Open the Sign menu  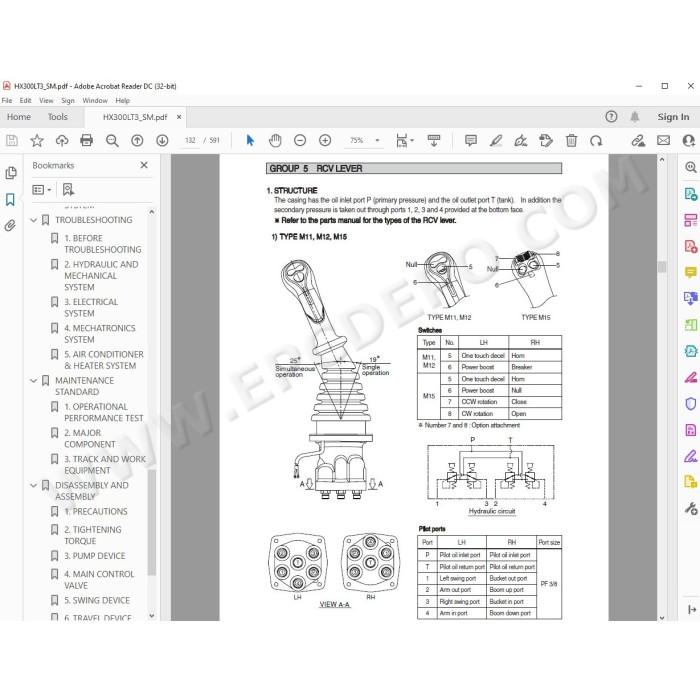click(68, 100)
